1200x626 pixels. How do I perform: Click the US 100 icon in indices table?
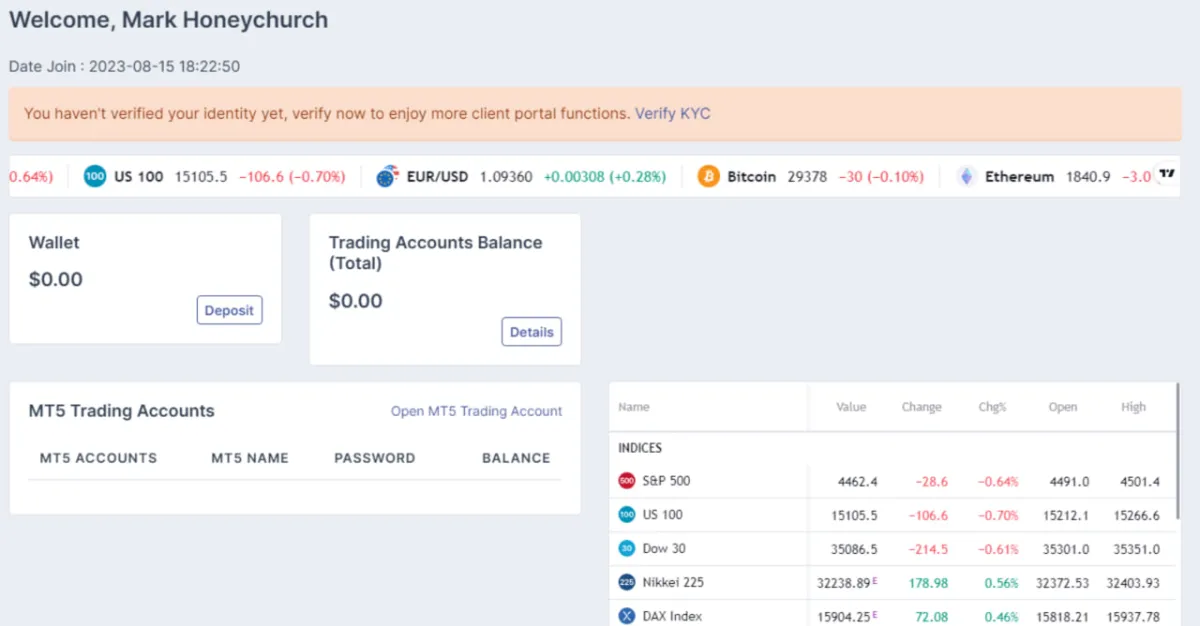click(627, 515)
